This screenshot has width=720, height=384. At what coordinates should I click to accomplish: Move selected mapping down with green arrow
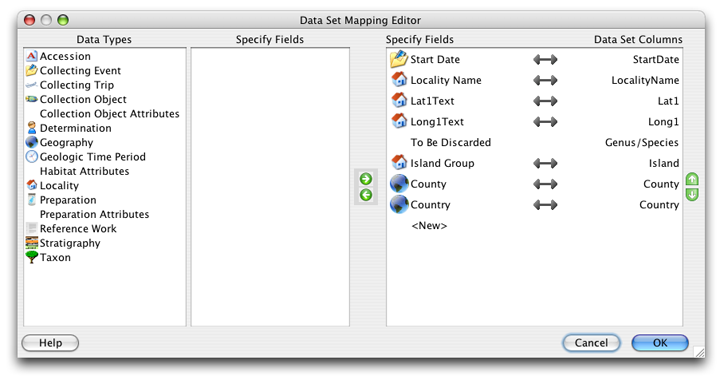(692, 194)
